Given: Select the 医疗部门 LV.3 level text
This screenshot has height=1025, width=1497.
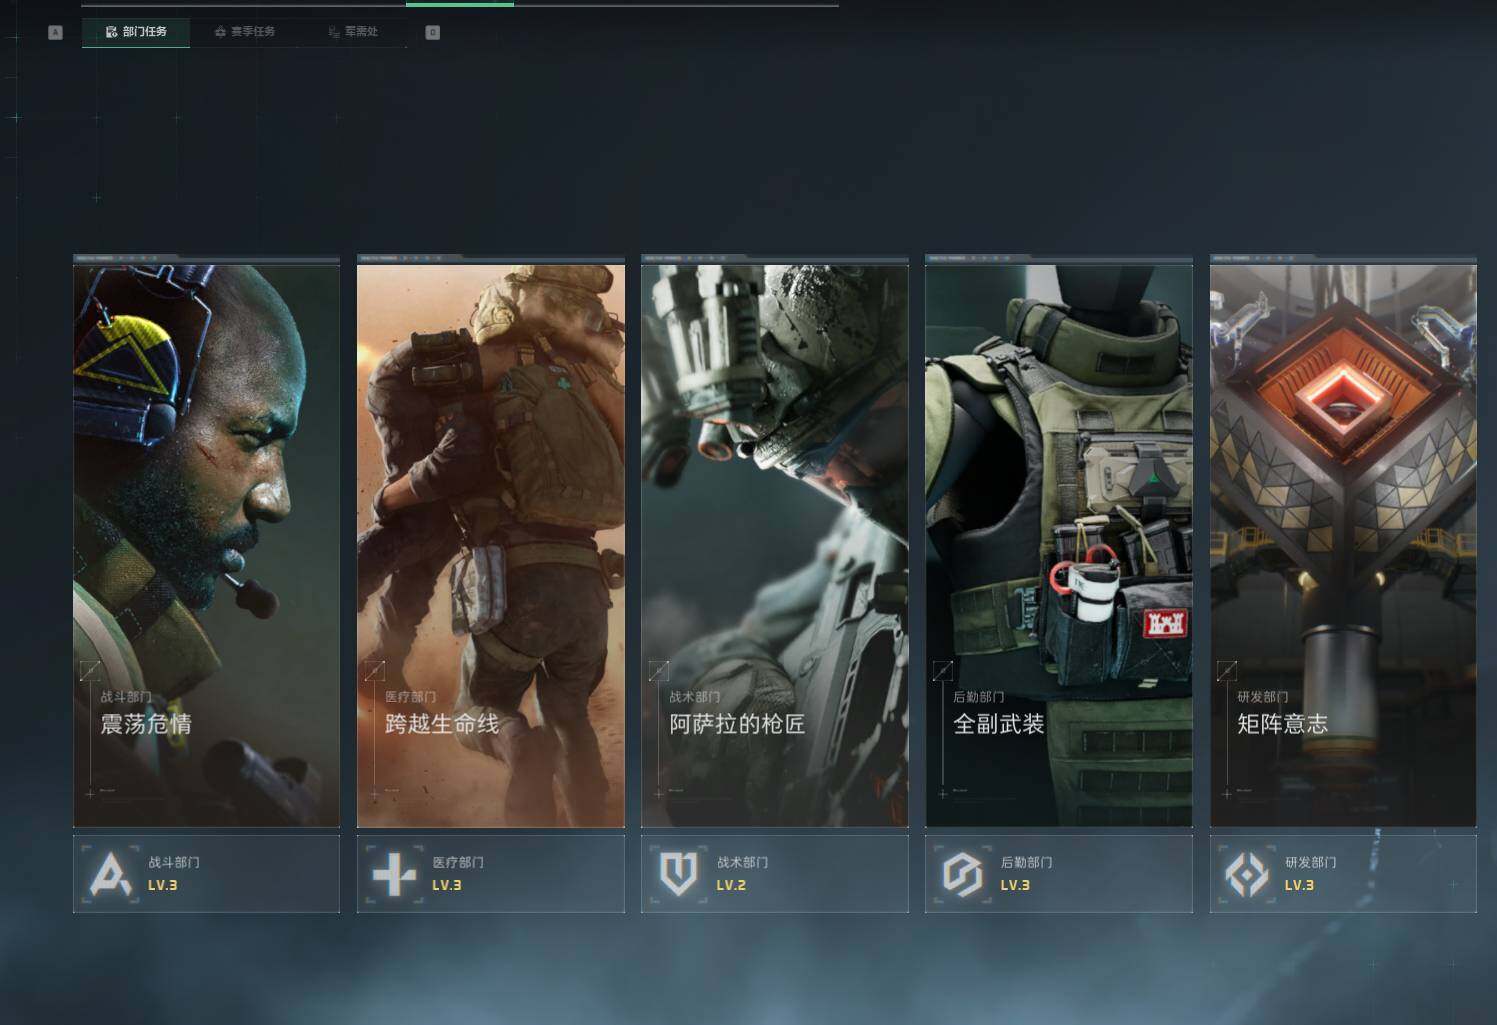Looking at the screenshot, I should click(447, 885).
